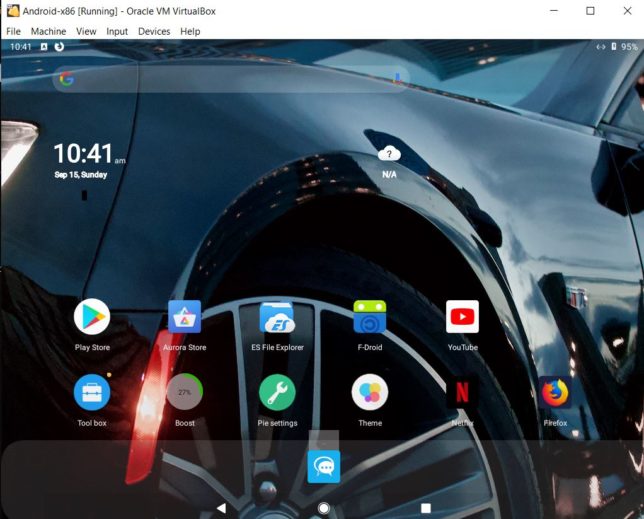Tap the voice search microphone icon
The height and width of the screenshot is (519, 644).
(x=397, y=79)
